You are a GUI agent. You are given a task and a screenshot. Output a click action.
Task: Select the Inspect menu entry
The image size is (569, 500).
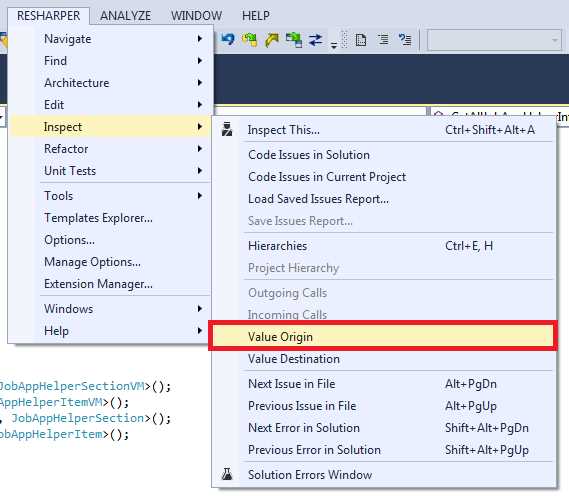(x=111, y=127)
